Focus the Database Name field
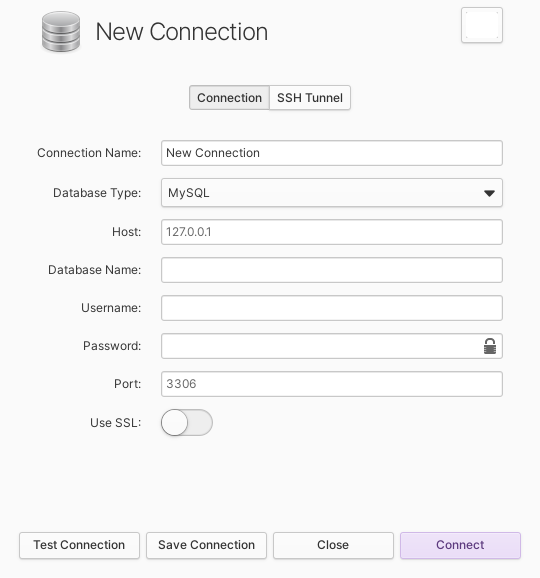Image resolution: width=540 pixels, height=578 pixels. pos(332,270)
